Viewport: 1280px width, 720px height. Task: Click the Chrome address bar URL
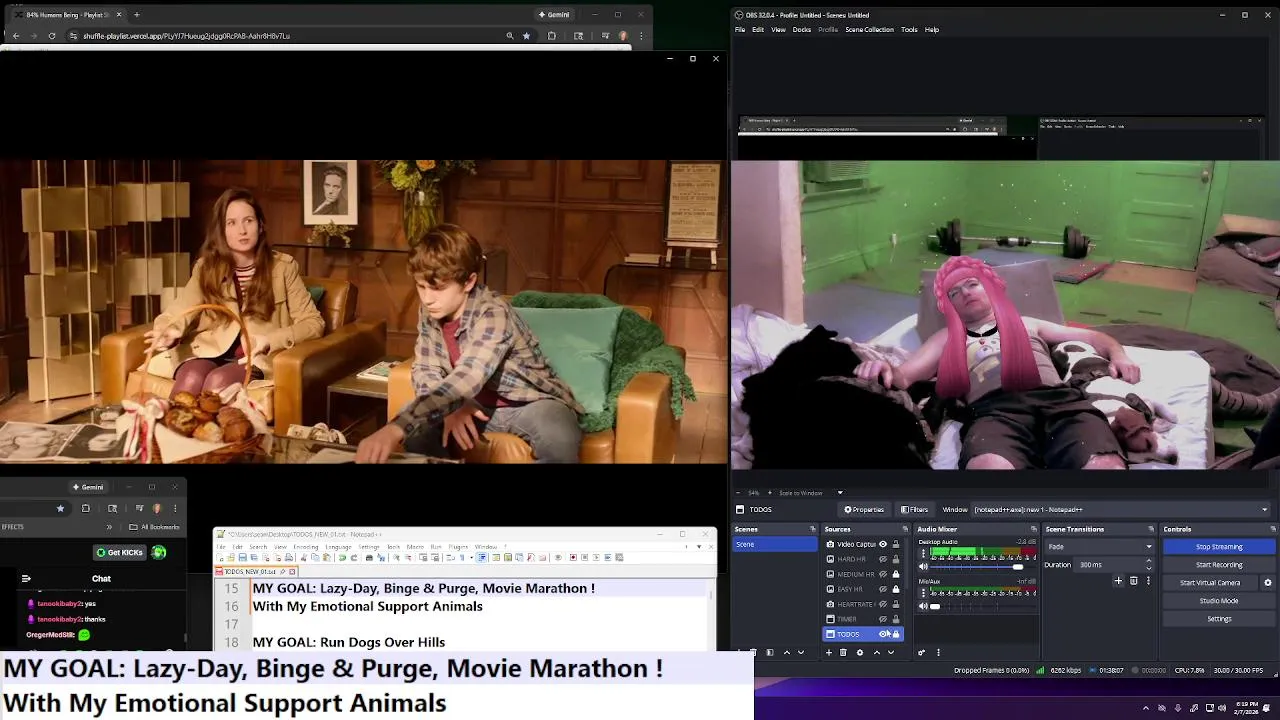[x=186, y=36]
